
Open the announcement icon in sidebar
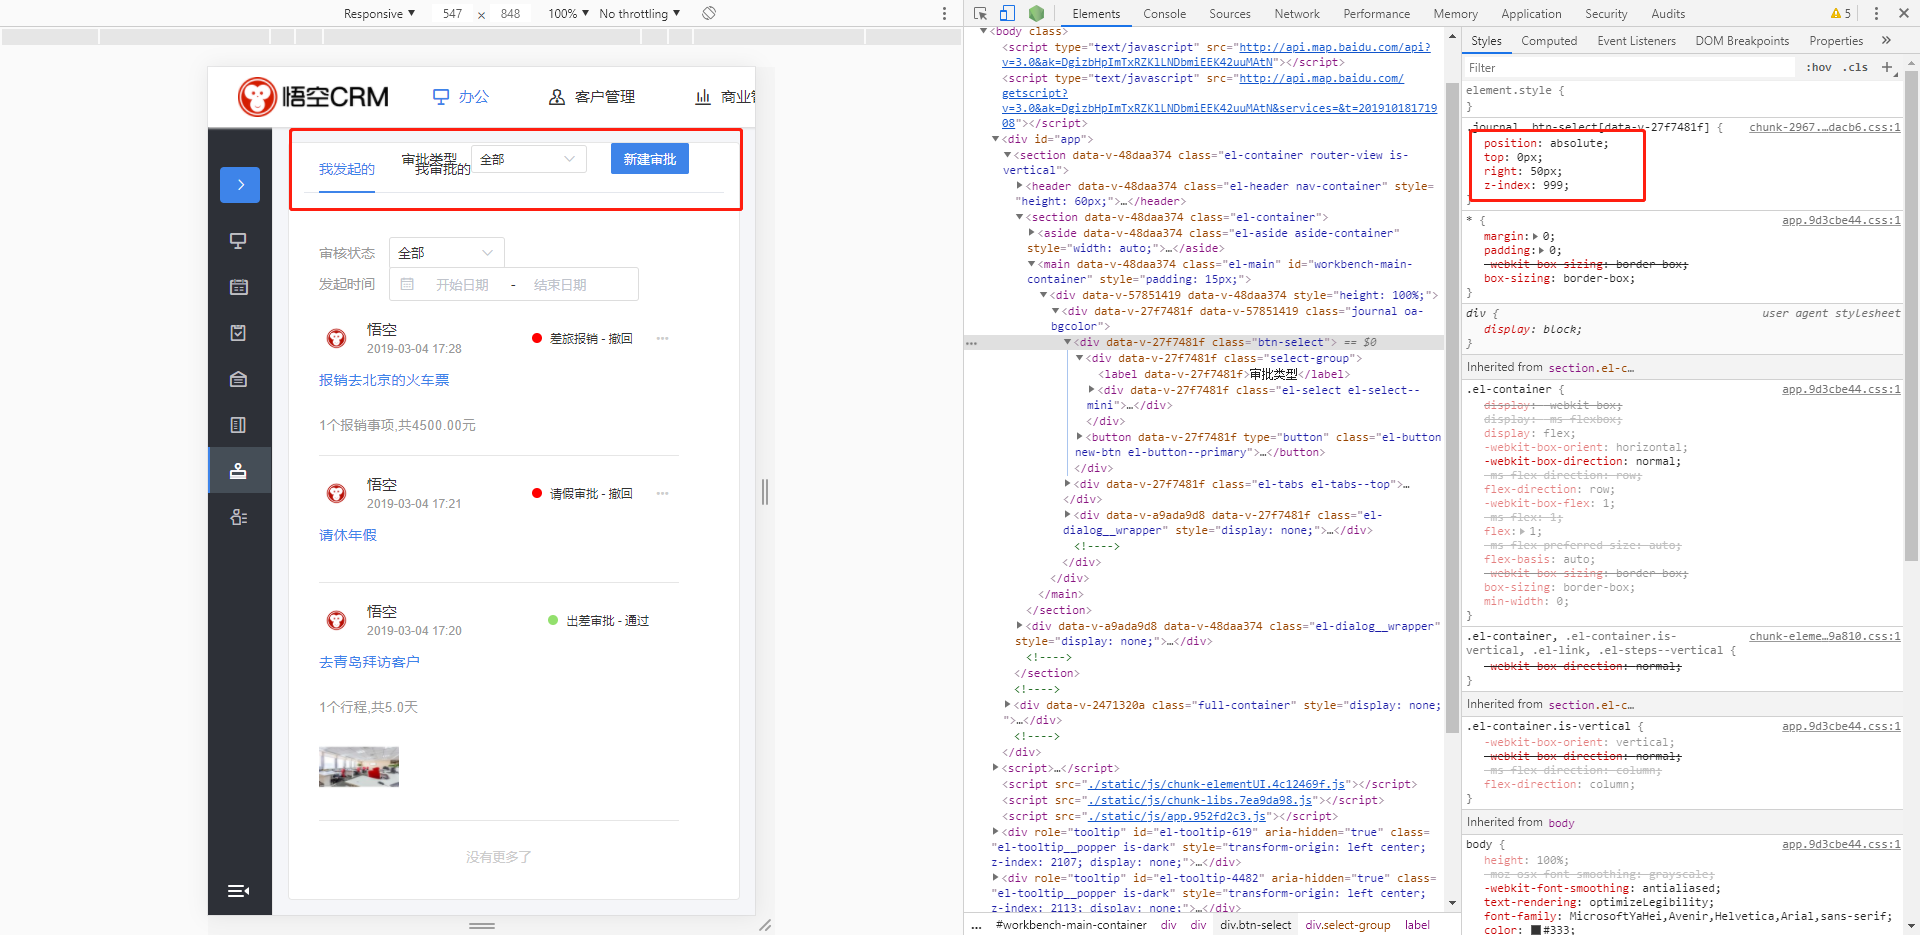pyautogui.click(x=238, y=379)
